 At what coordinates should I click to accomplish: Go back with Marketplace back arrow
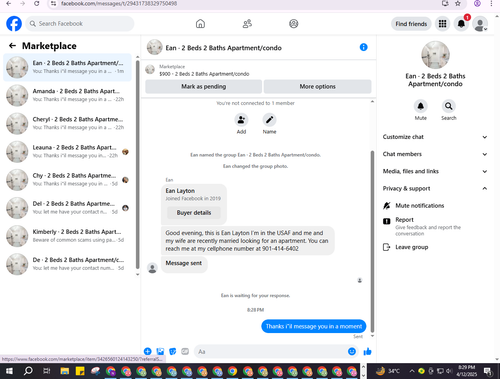[x=12, y=46]
